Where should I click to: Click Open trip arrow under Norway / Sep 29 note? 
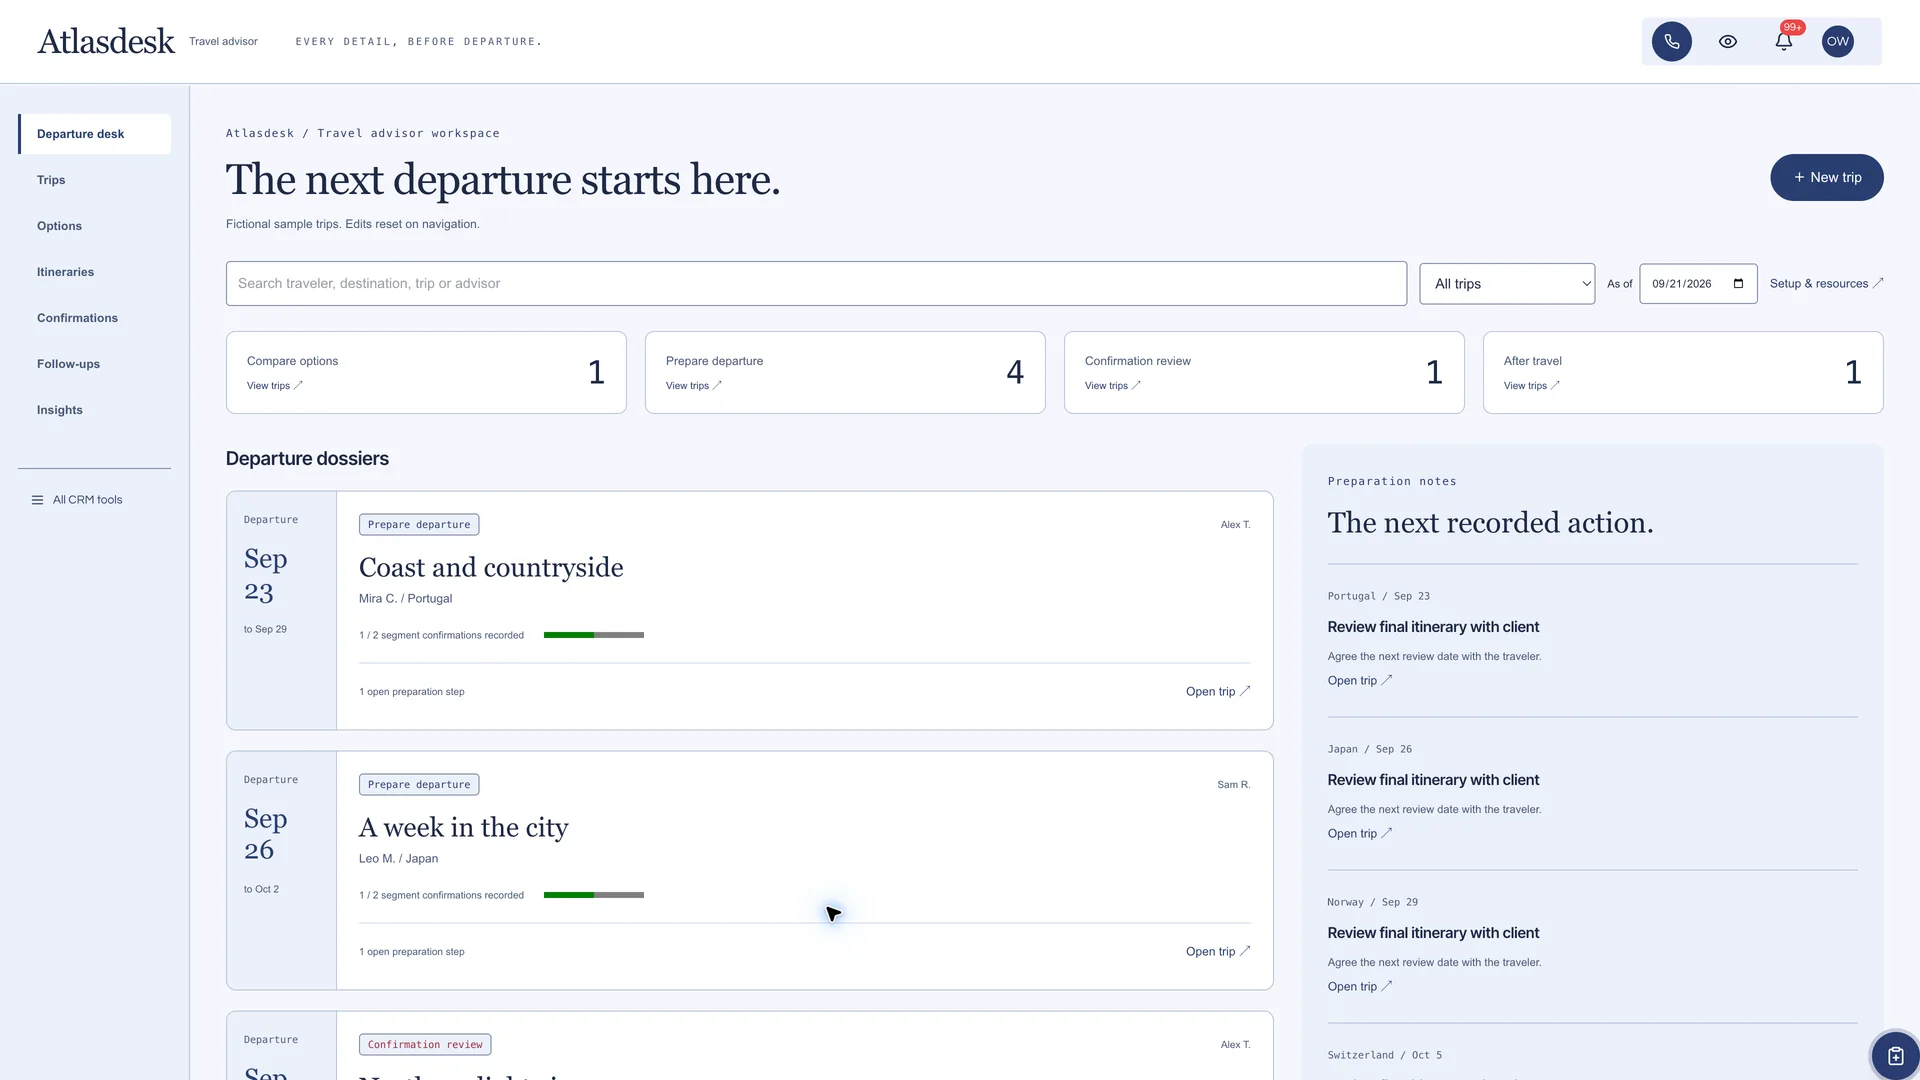point(1387,986)
